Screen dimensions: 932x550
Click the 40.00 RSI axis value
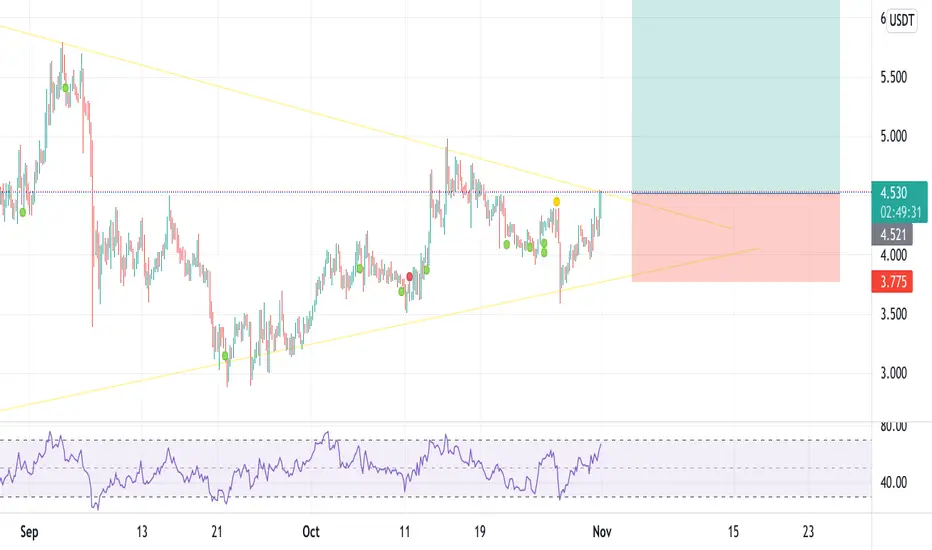893,482
